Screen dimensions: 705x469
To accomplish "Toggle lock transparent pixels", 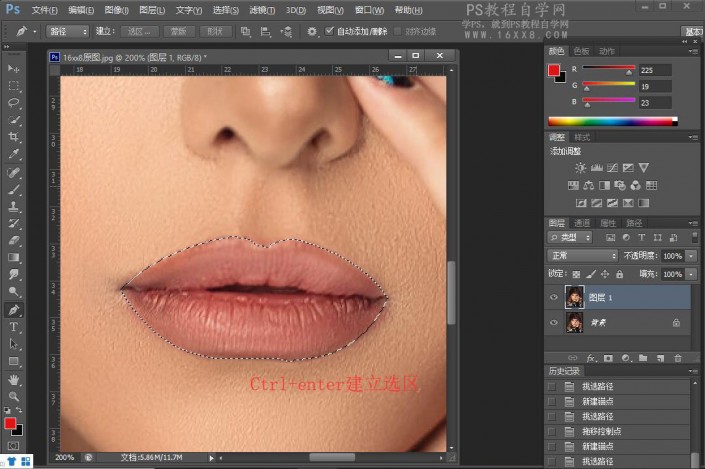I will coord(576,274).
